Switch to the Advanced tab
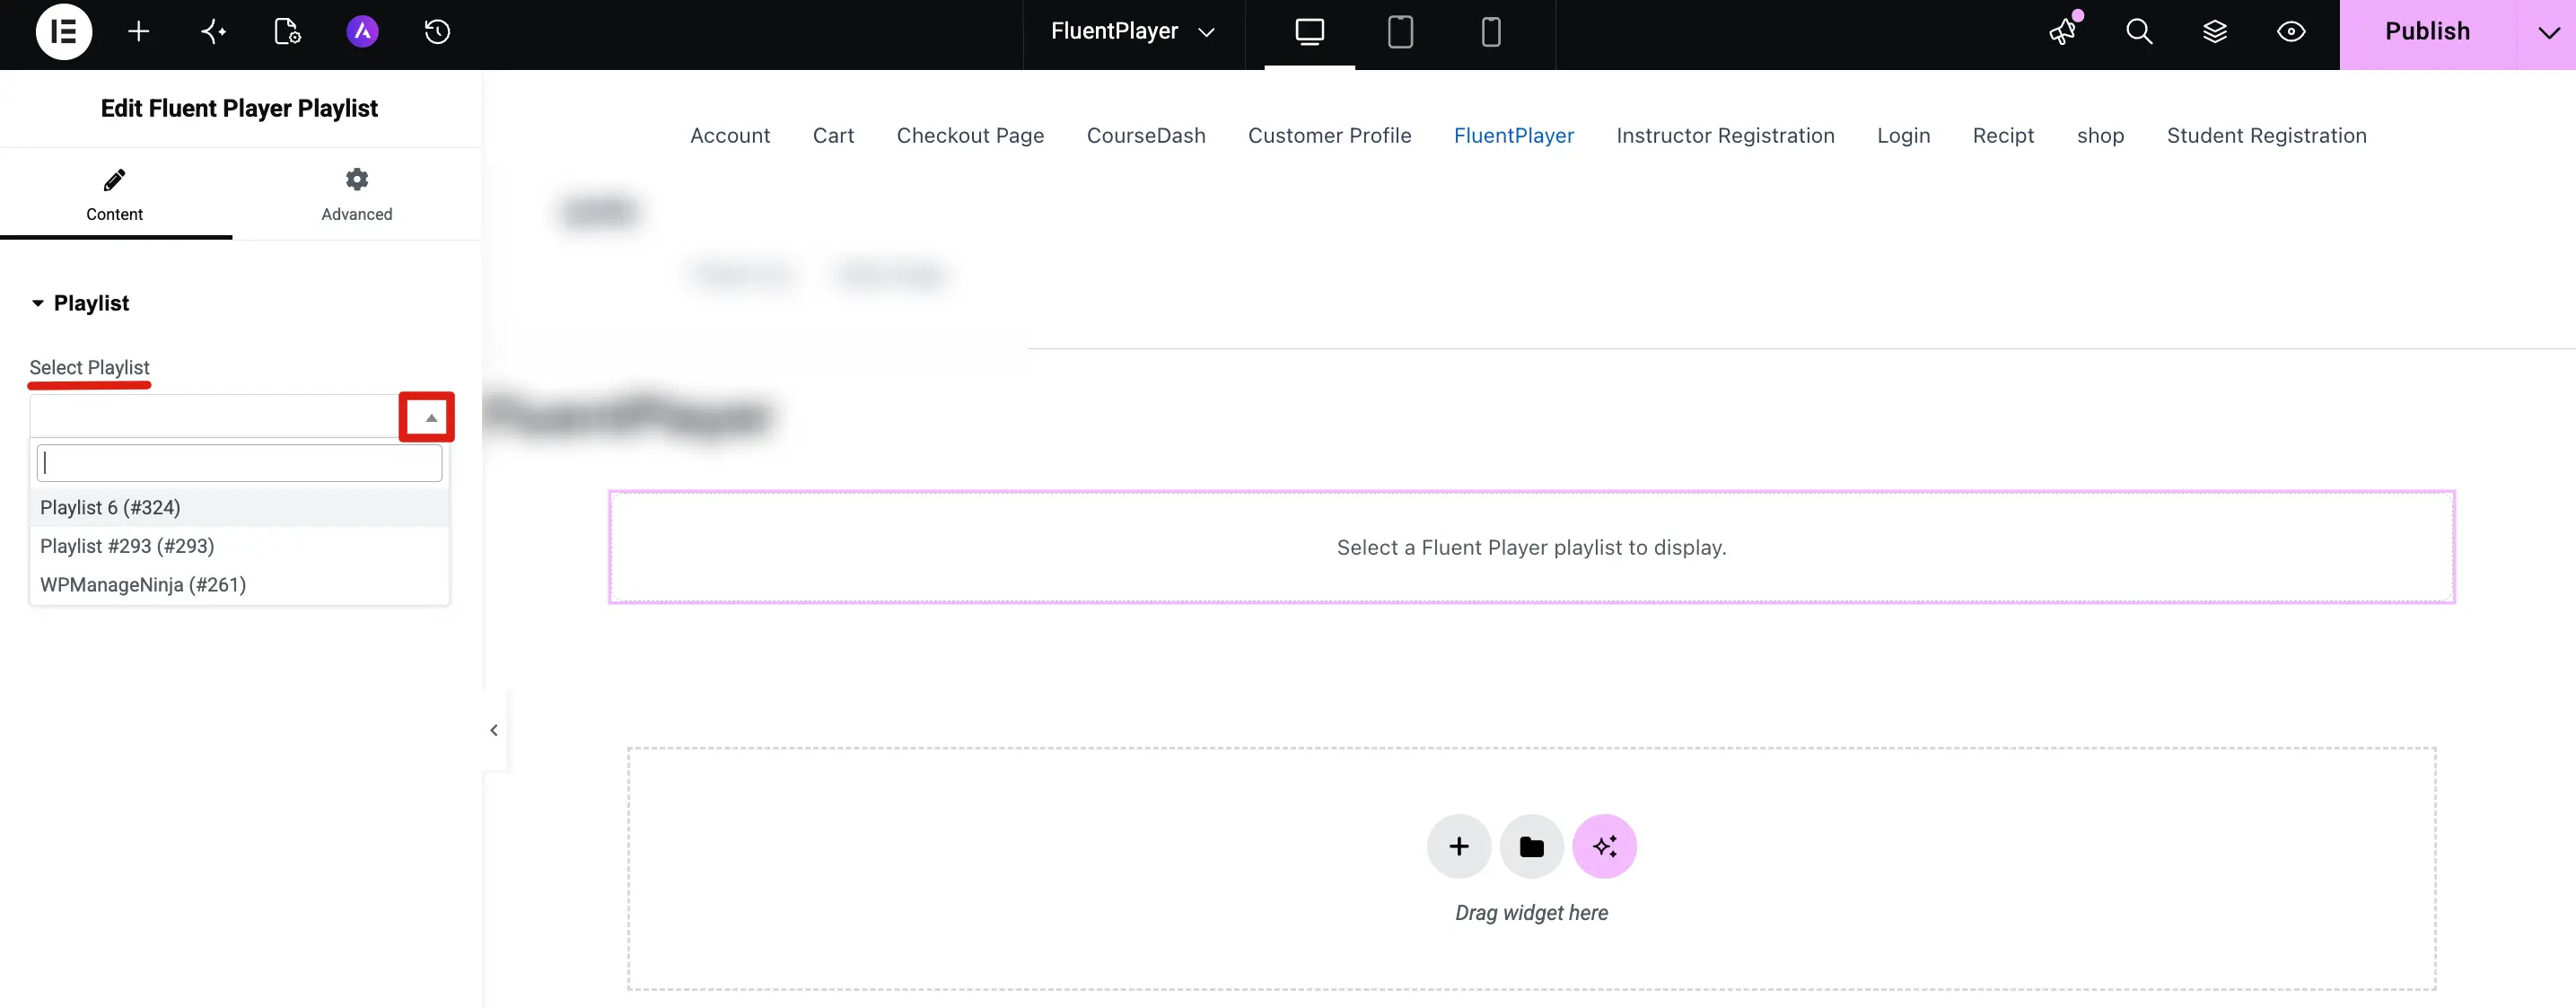Image resolution: width=2576 pixels, height=1008 pixels. (x=357, y=195)
